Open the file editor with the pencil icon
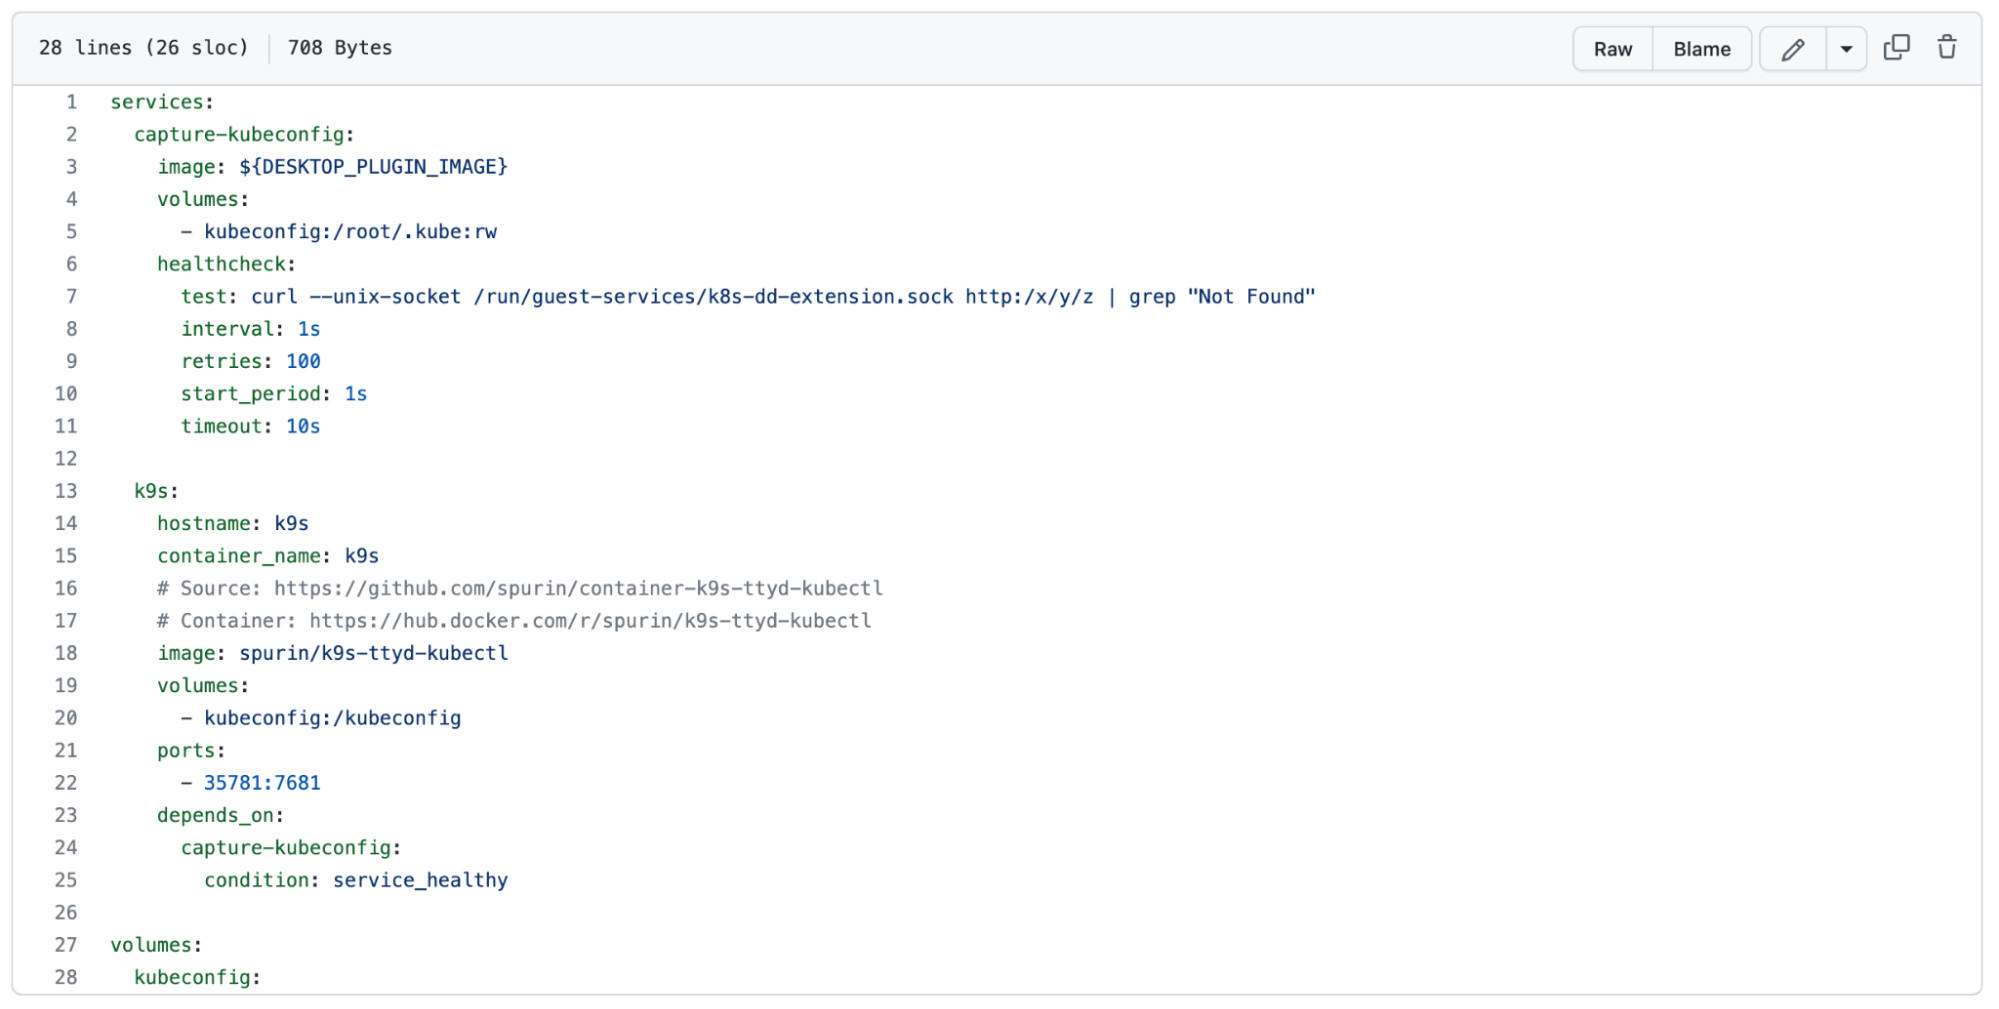Screen dimensions: 1999x1009 pos(1791,48)
